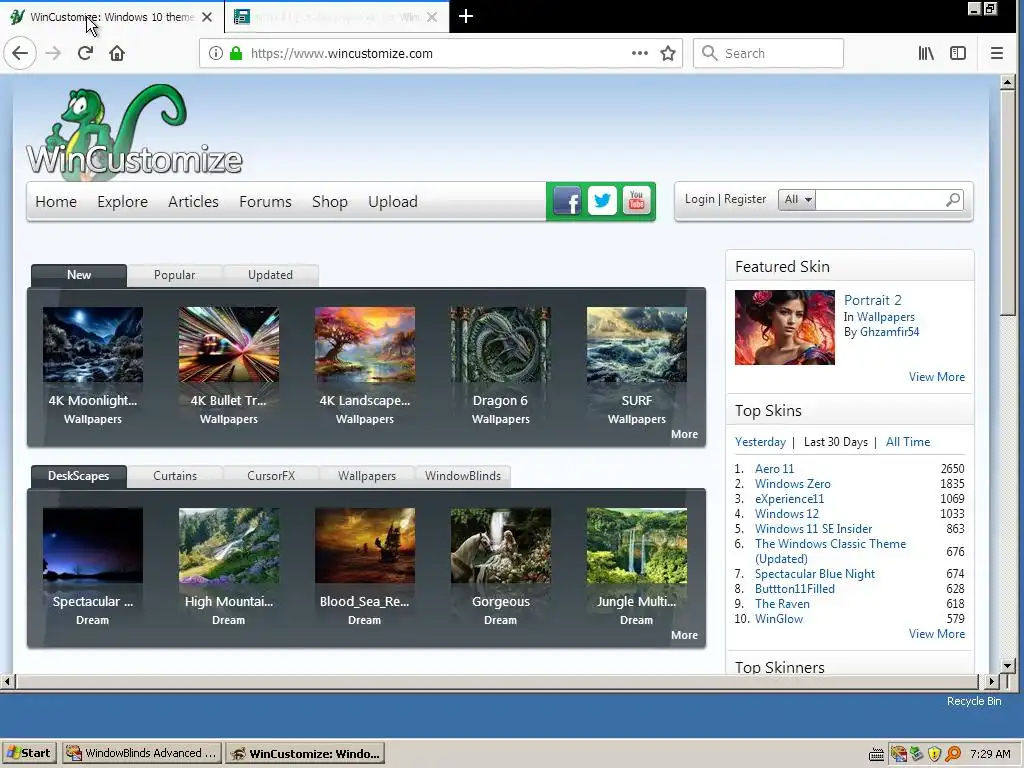Open the Explore menu item
This screenshot has height=768, width=1024.
click(122, 202)
